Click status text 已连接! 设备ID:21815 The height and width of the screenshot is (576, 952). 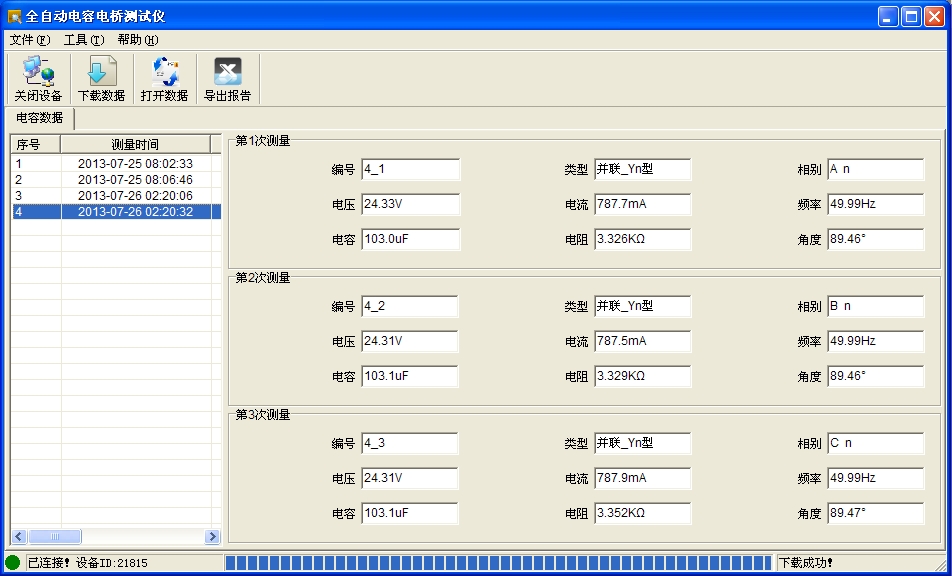(88, 563)
